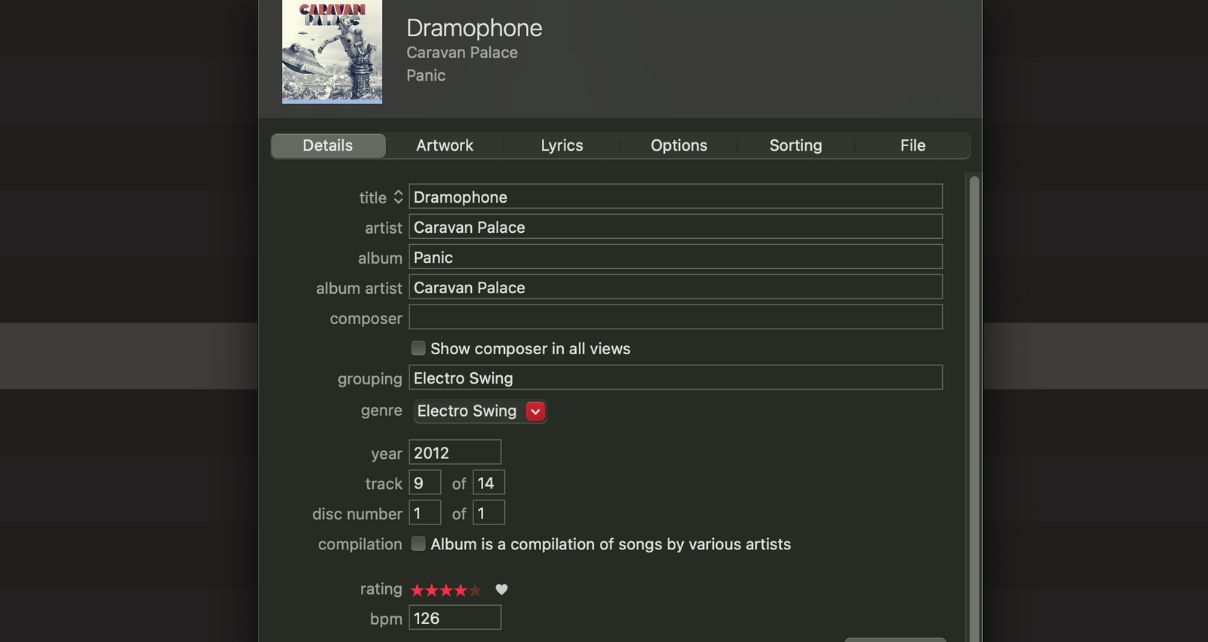Click the first rating star
This screenshot has height=642, width=1208.
coord(417,590)
